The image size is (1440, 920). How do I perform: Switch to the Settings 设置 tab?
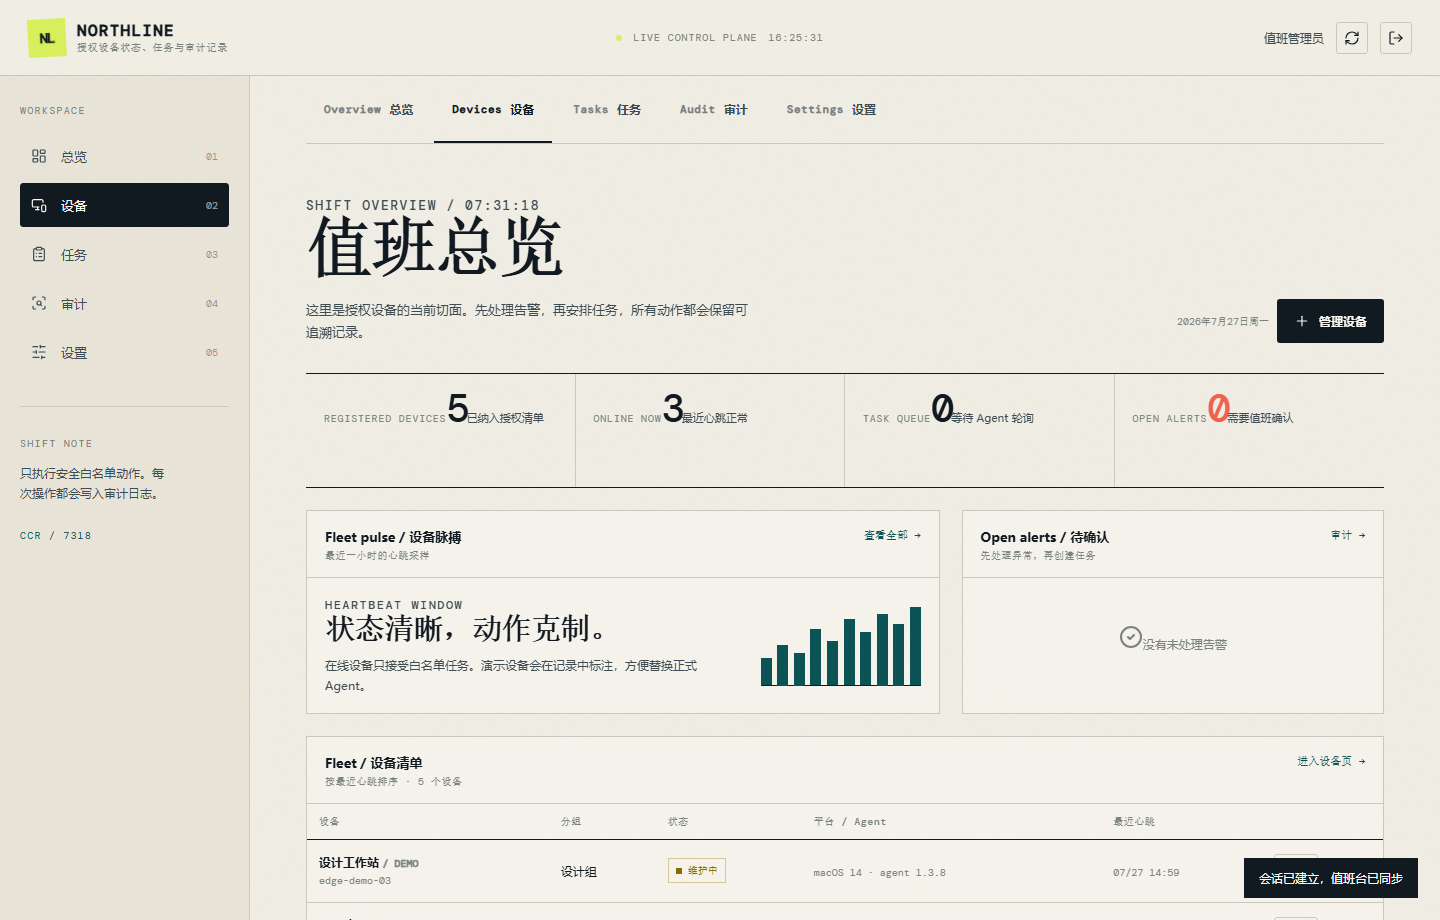[831, 110]
